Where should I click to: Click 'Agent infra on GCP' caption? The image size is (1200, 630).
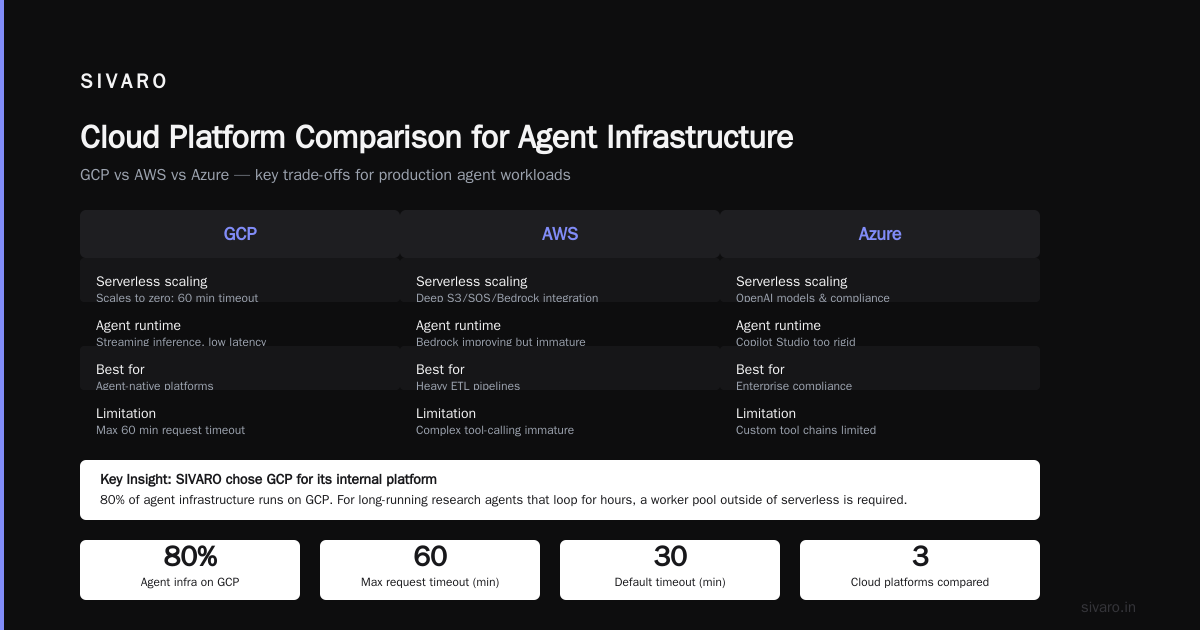(190, 582)
